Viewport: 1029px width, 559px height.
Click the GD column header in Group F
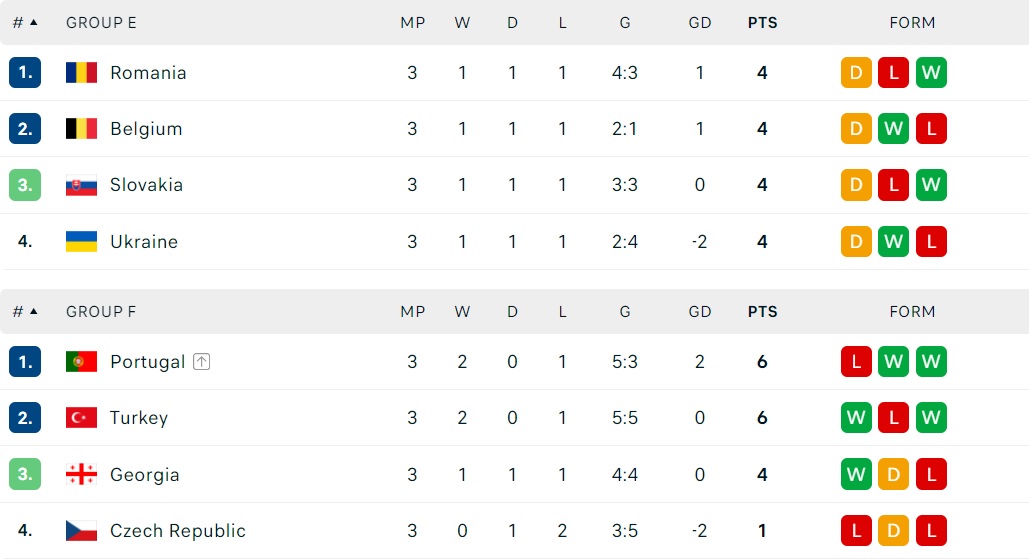pyautogui.click(x=700, y=312)
